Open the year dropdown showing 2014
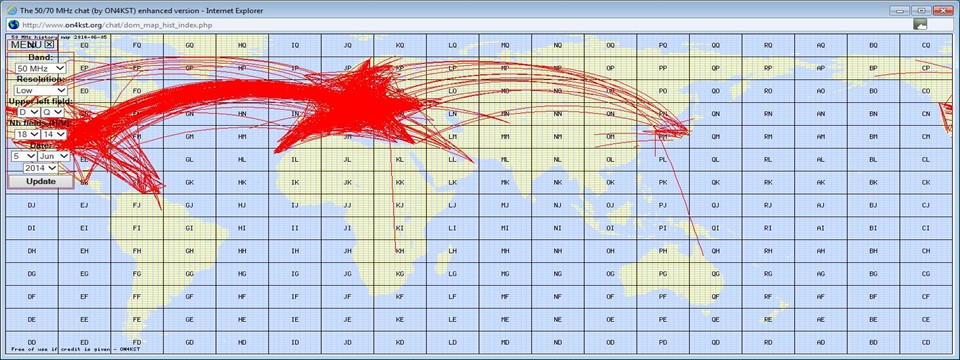Viewport: 960px width, 360px height. click(x=41, y=168)
